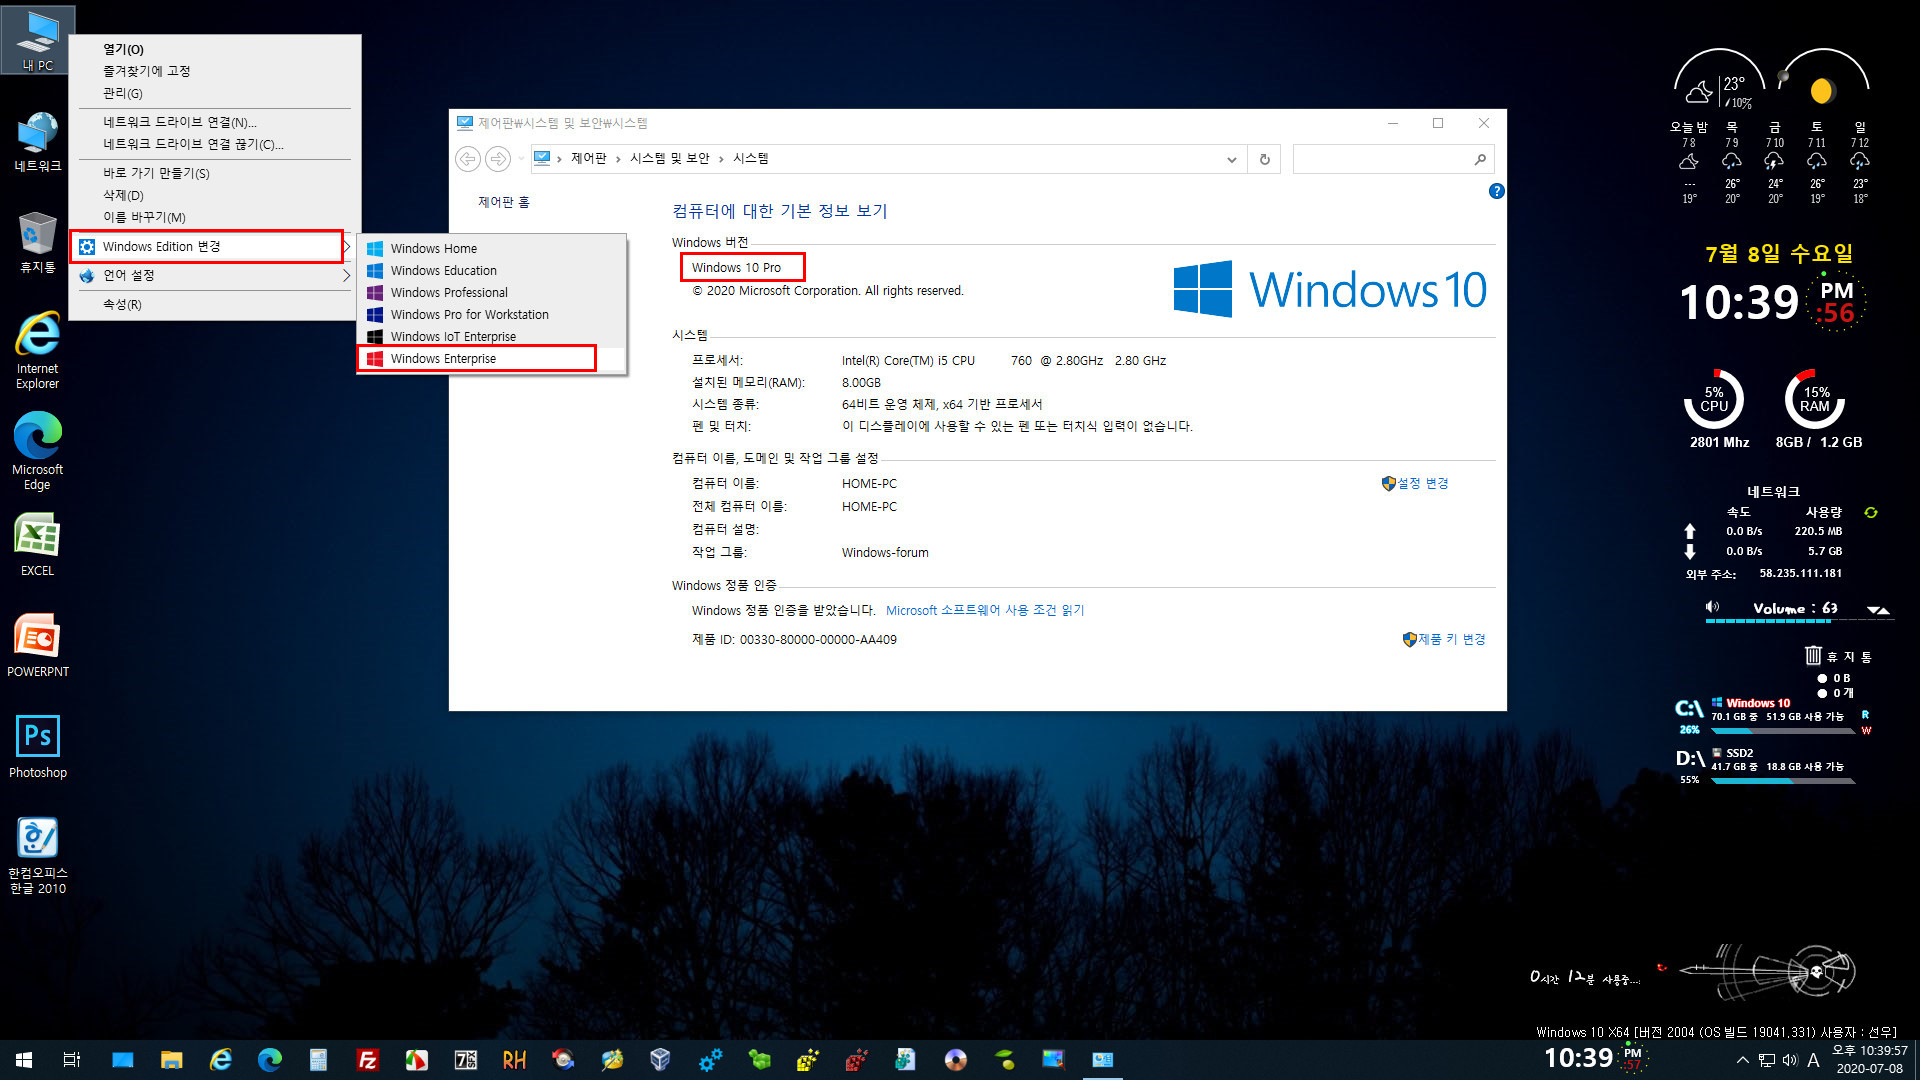Viewport: 1920px width, 1080px height.
Task: Choose Windows Professional edition
Action: (x=492, y=292)
